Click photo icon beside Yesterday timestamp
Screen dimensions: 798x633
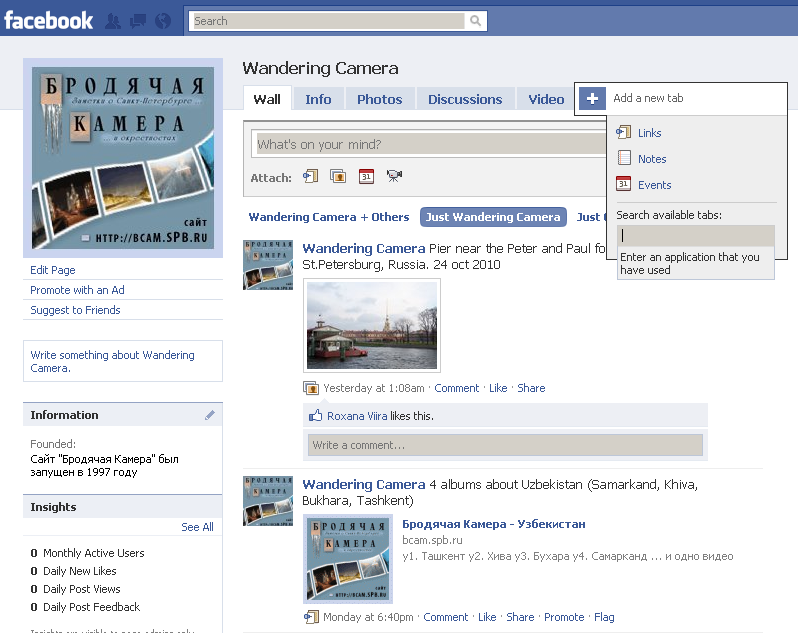tap(310, 388)
